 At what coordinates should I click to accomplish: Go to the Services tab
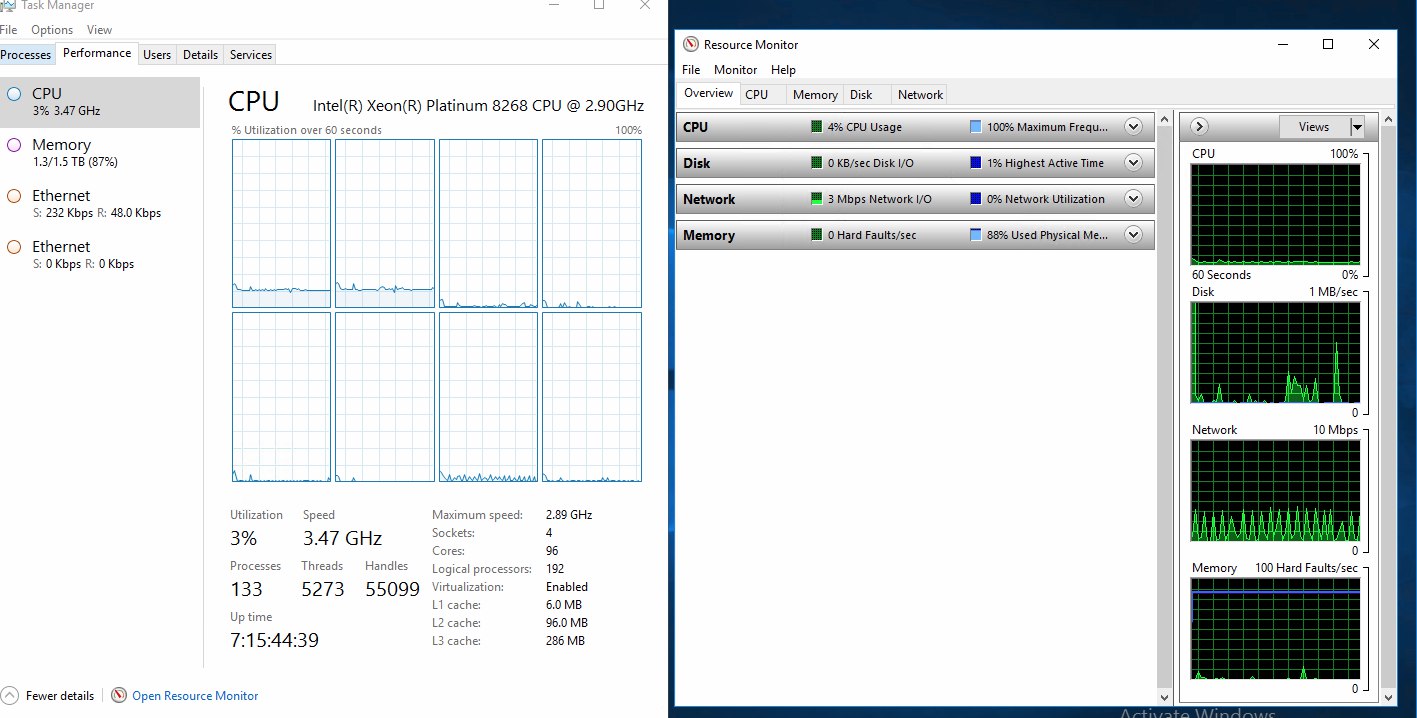pos(250,55)
